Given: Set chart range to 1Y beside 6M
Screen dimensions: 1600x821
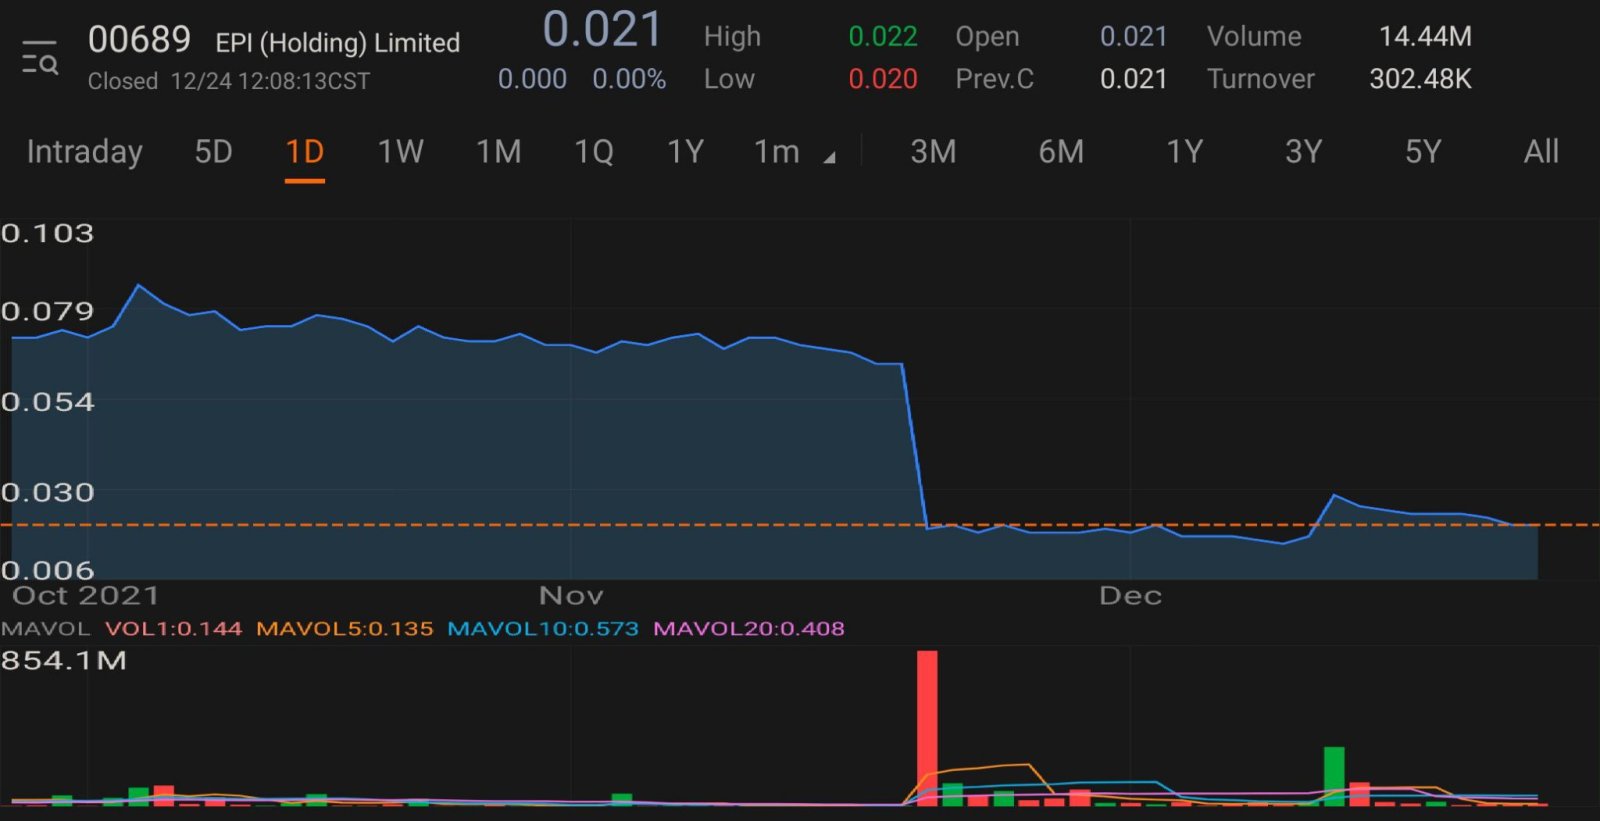Looking at the screenshot, I should (x=1184, y=152).
